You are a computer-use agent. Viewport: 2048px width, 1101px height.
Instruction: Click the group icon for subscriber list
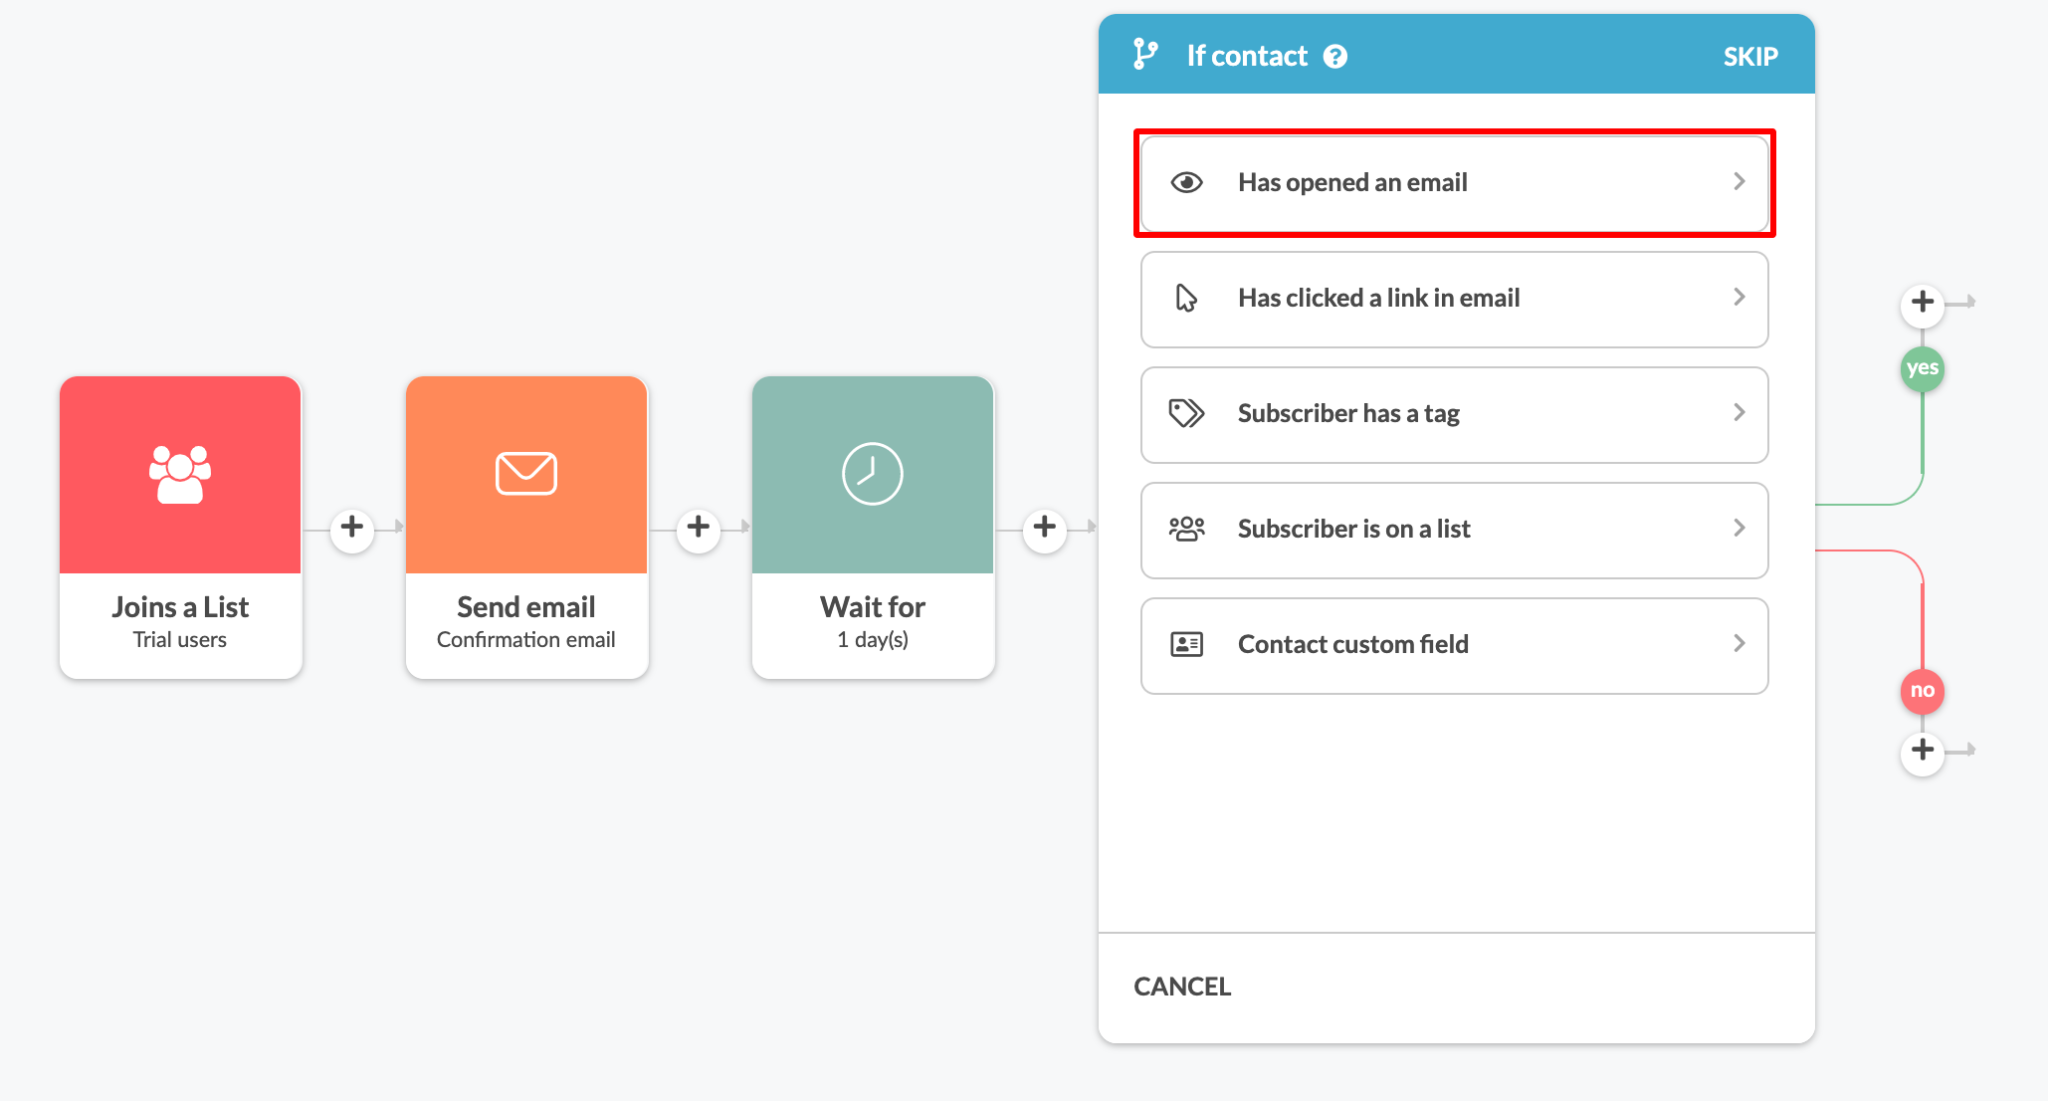1187,528
